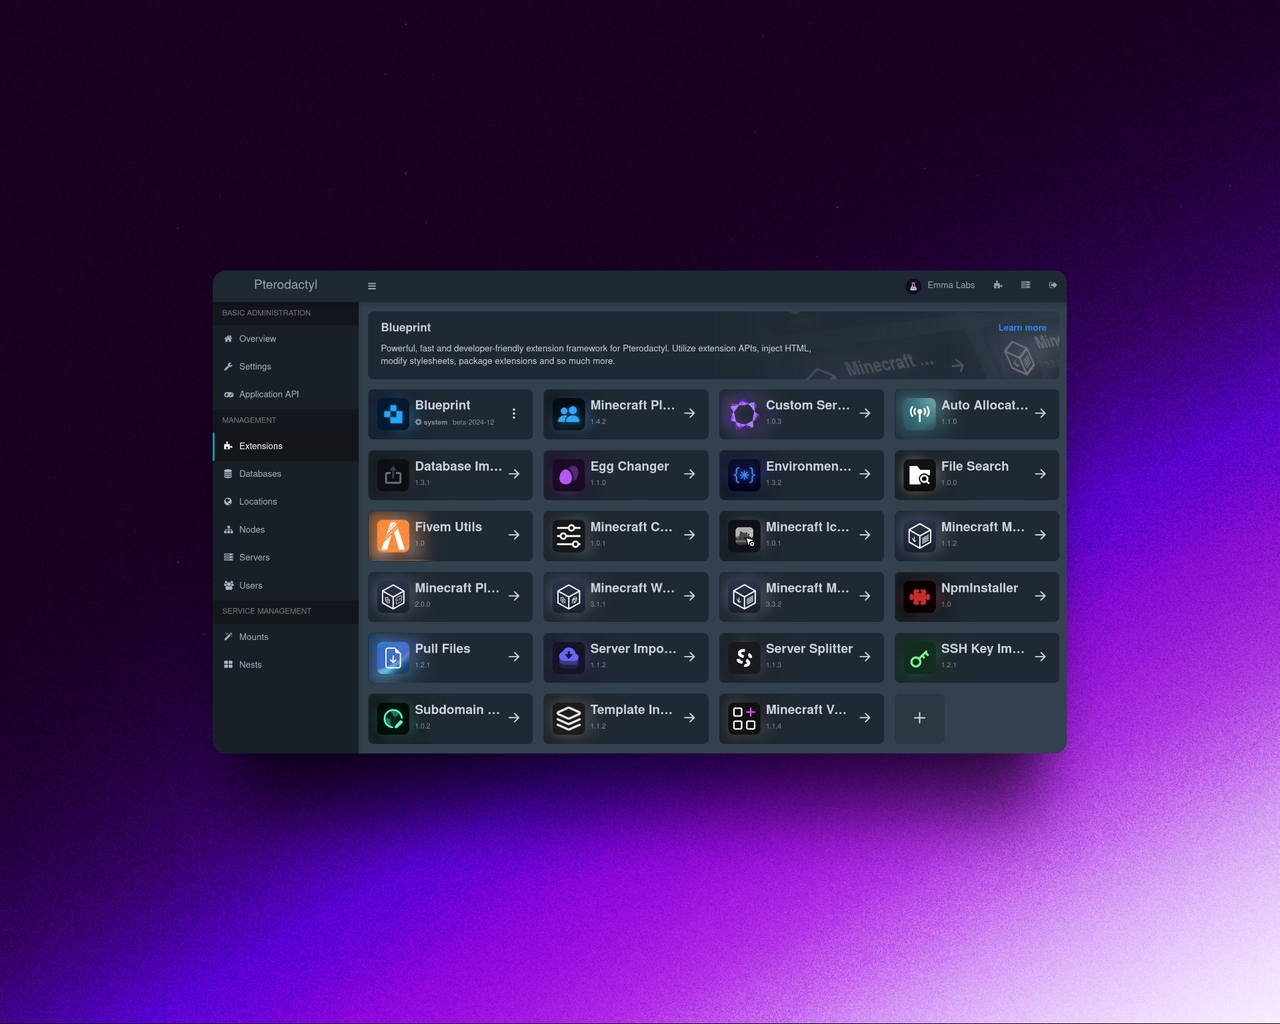Open the Emma Labs user profile
The width and height of the screenshot is (1280, 1024).
pyautogui.click(x=940, y=285)
